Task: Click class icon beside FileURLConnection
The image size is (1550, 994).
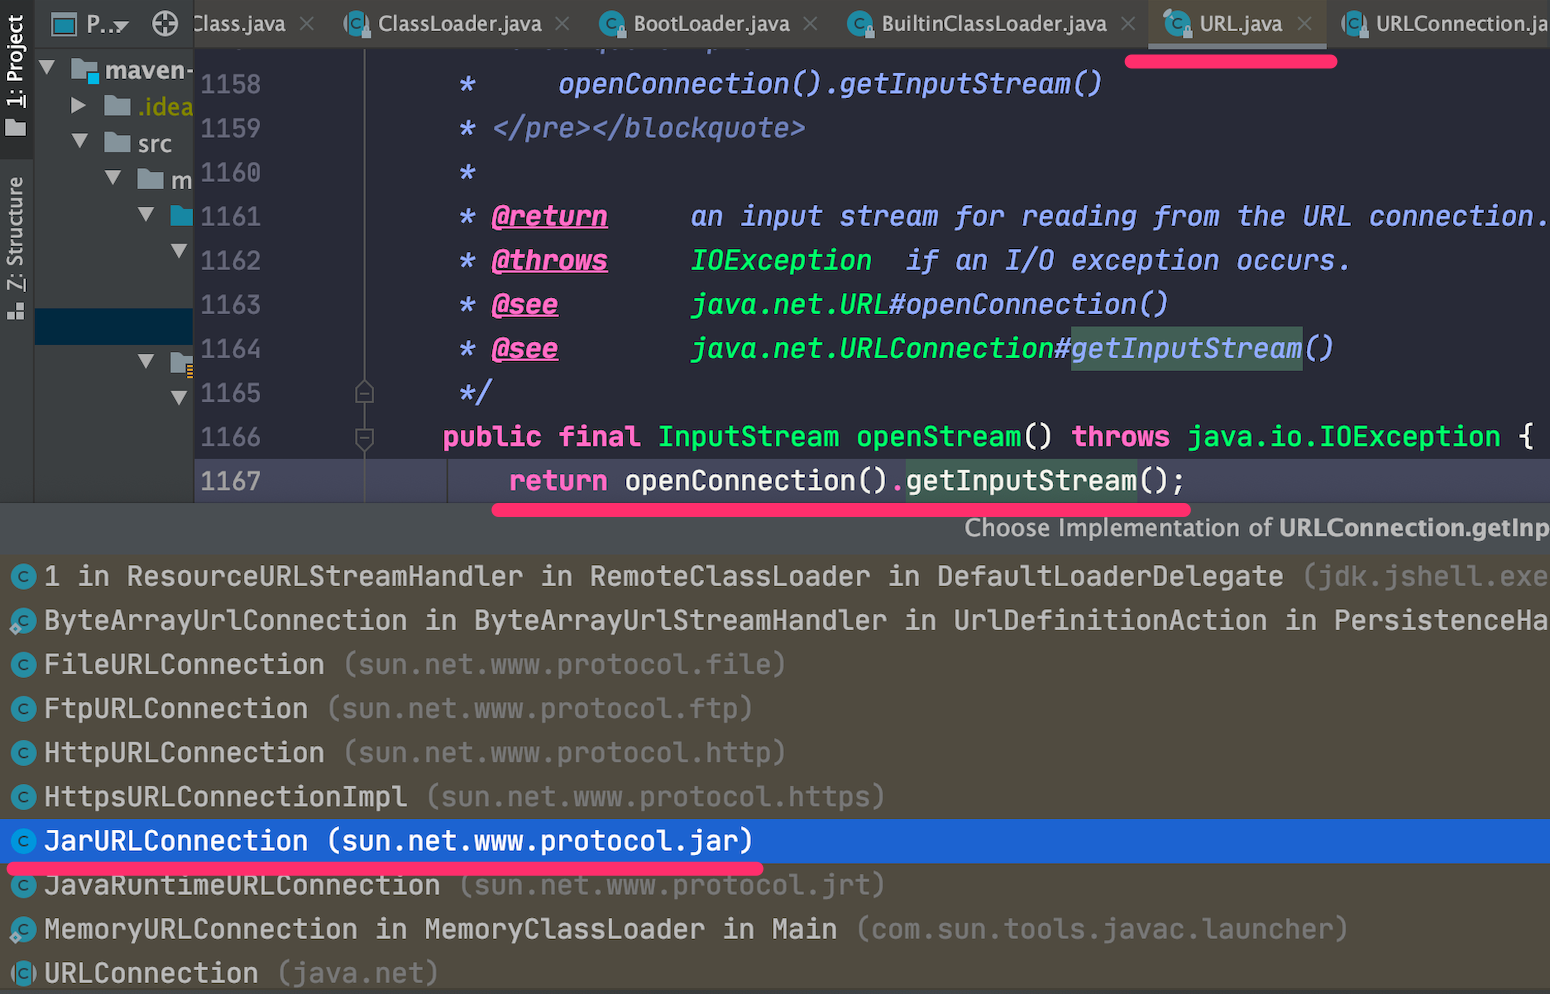Action: 23,665
